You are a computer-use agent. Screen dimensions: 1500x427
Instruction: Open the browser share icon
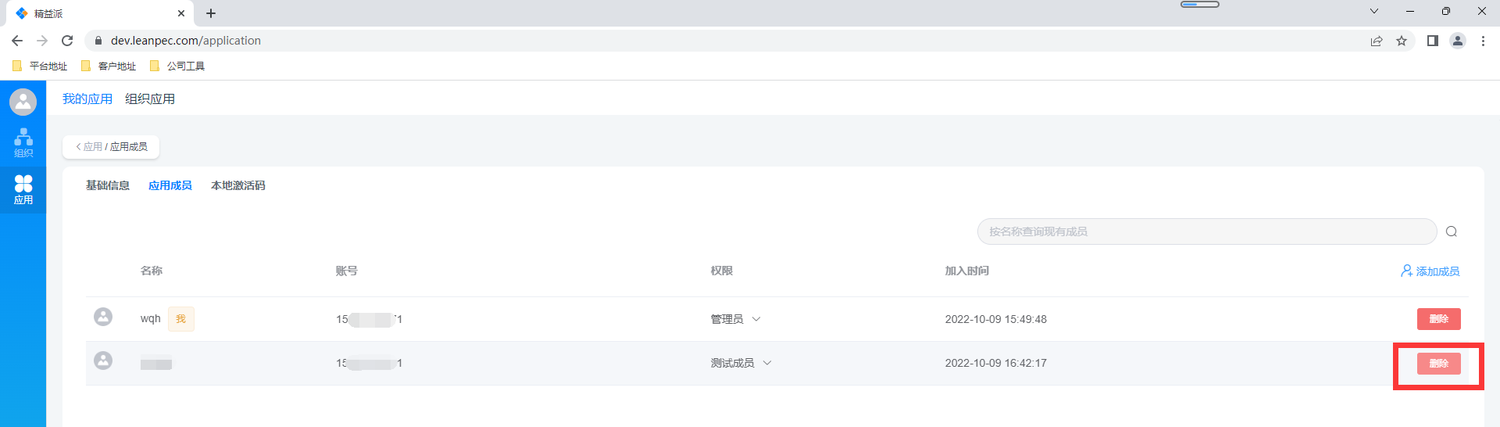(1376, 41)
